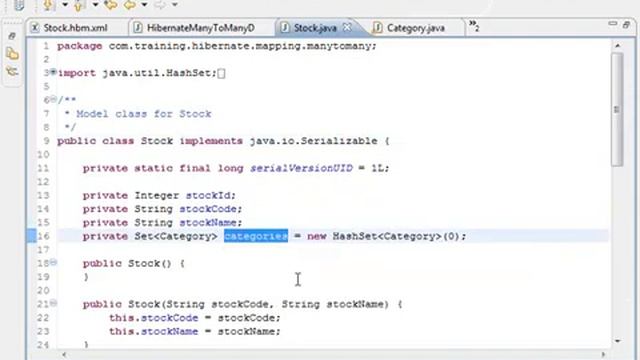Screen dimensions: 640x360
Task: Click highlighted 'categories' variable
Action: 256,236
